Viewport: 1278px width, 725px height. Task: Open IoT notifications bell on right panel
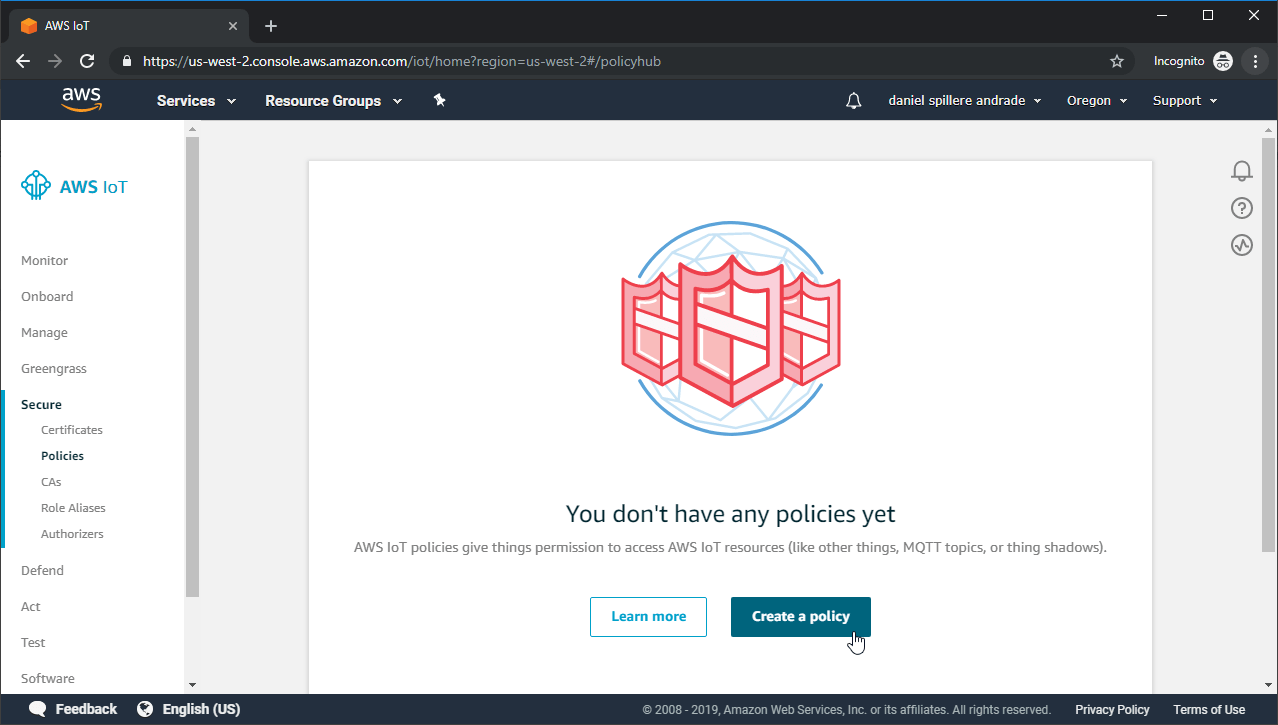click(1241, 171)
